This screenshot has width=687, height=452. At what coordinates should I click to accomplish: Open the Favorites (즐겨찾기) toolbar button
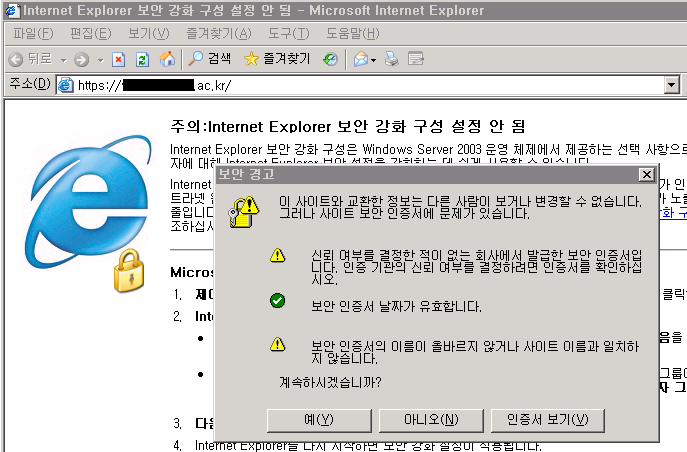(277, 58)
